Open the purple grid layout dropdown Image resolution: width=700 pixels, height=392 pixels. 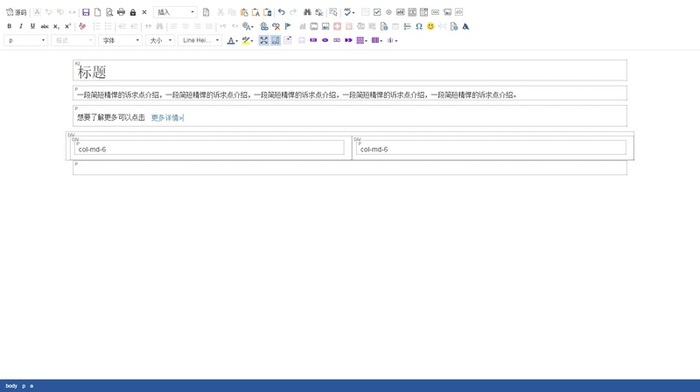coord(362,40)
